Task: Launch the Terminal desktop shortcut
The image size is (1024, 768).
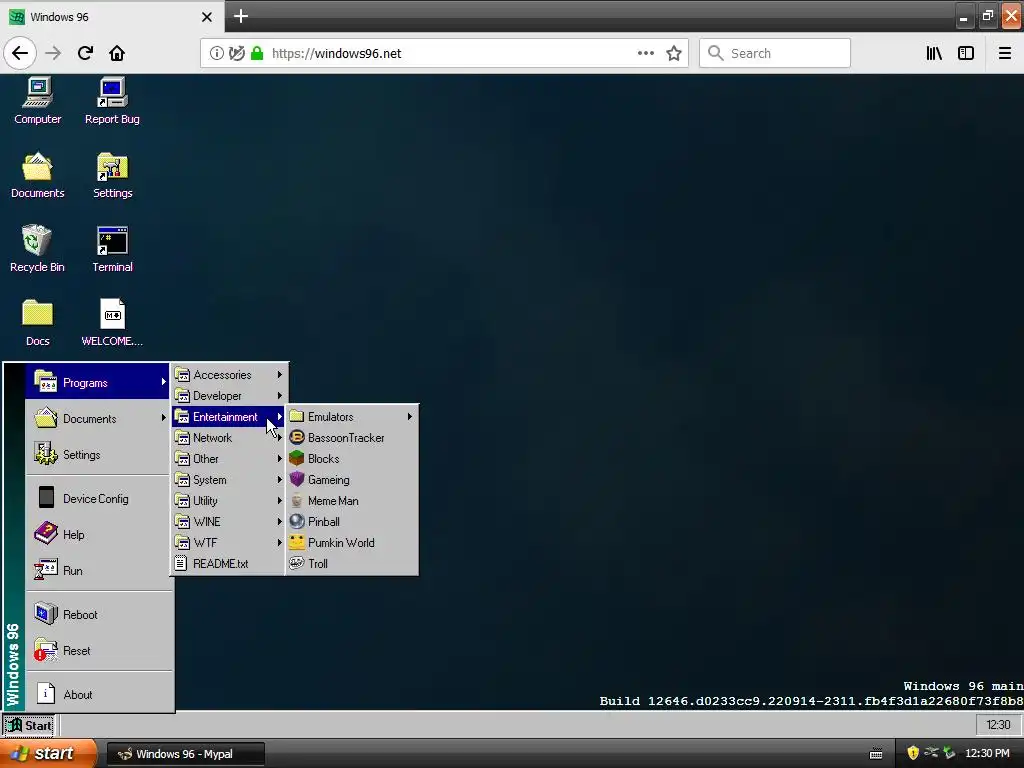Action: [x=112, y=249]
